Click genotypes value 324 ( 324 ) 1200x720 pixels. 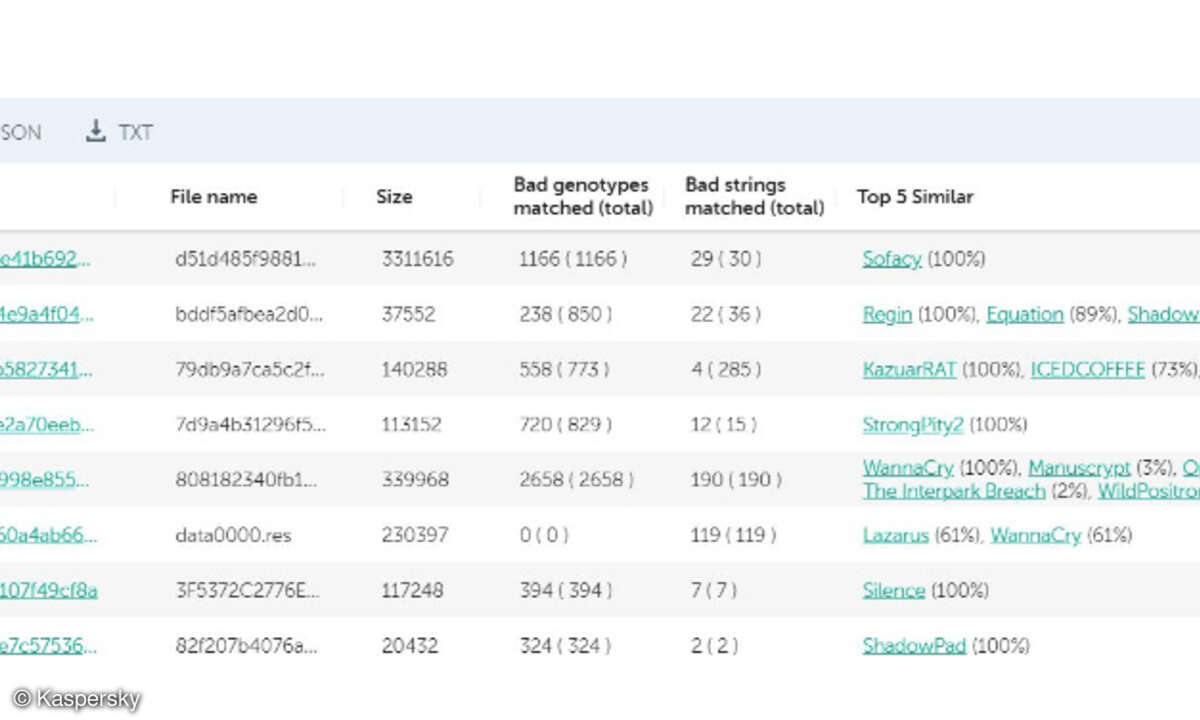[565, 645]
